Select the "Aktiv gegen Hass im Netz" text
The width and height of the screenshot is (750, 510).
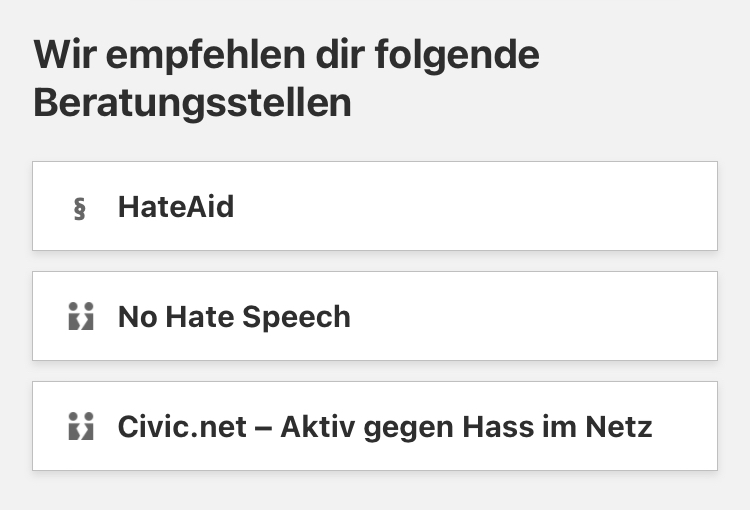[x=466, y=427]
